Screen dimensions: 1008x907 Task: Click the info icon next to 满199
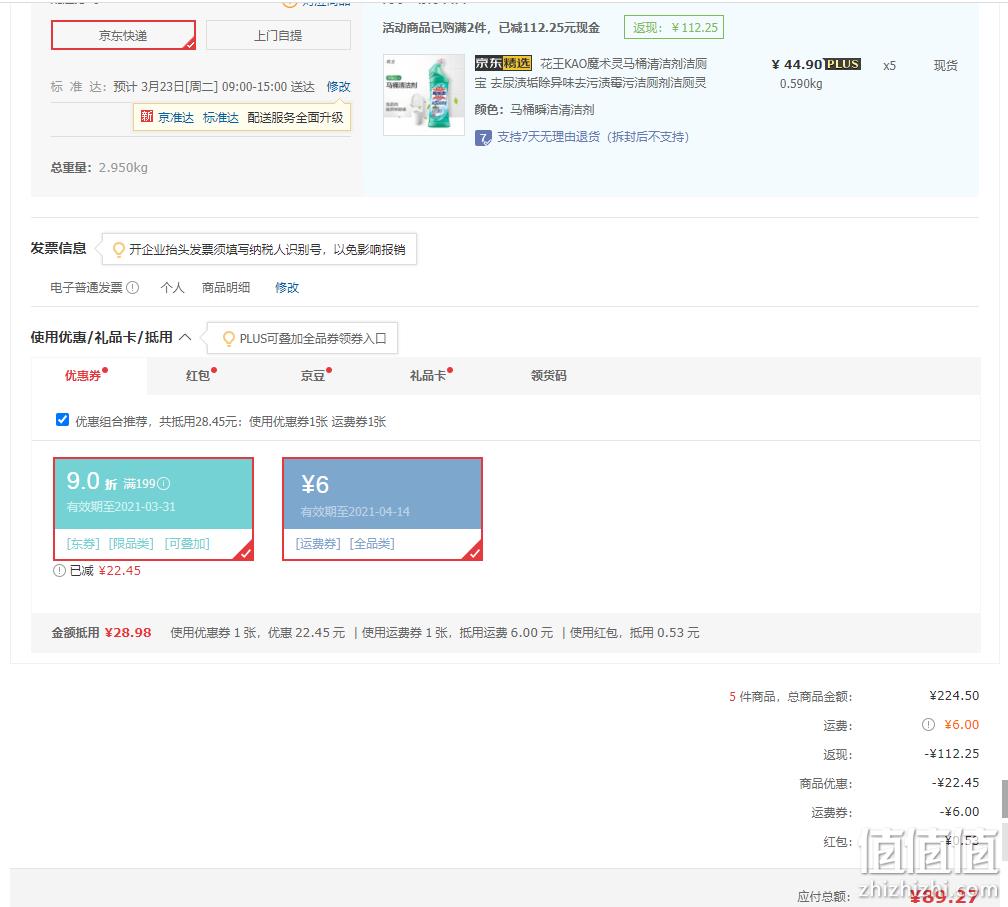click(x=164, y=483)
